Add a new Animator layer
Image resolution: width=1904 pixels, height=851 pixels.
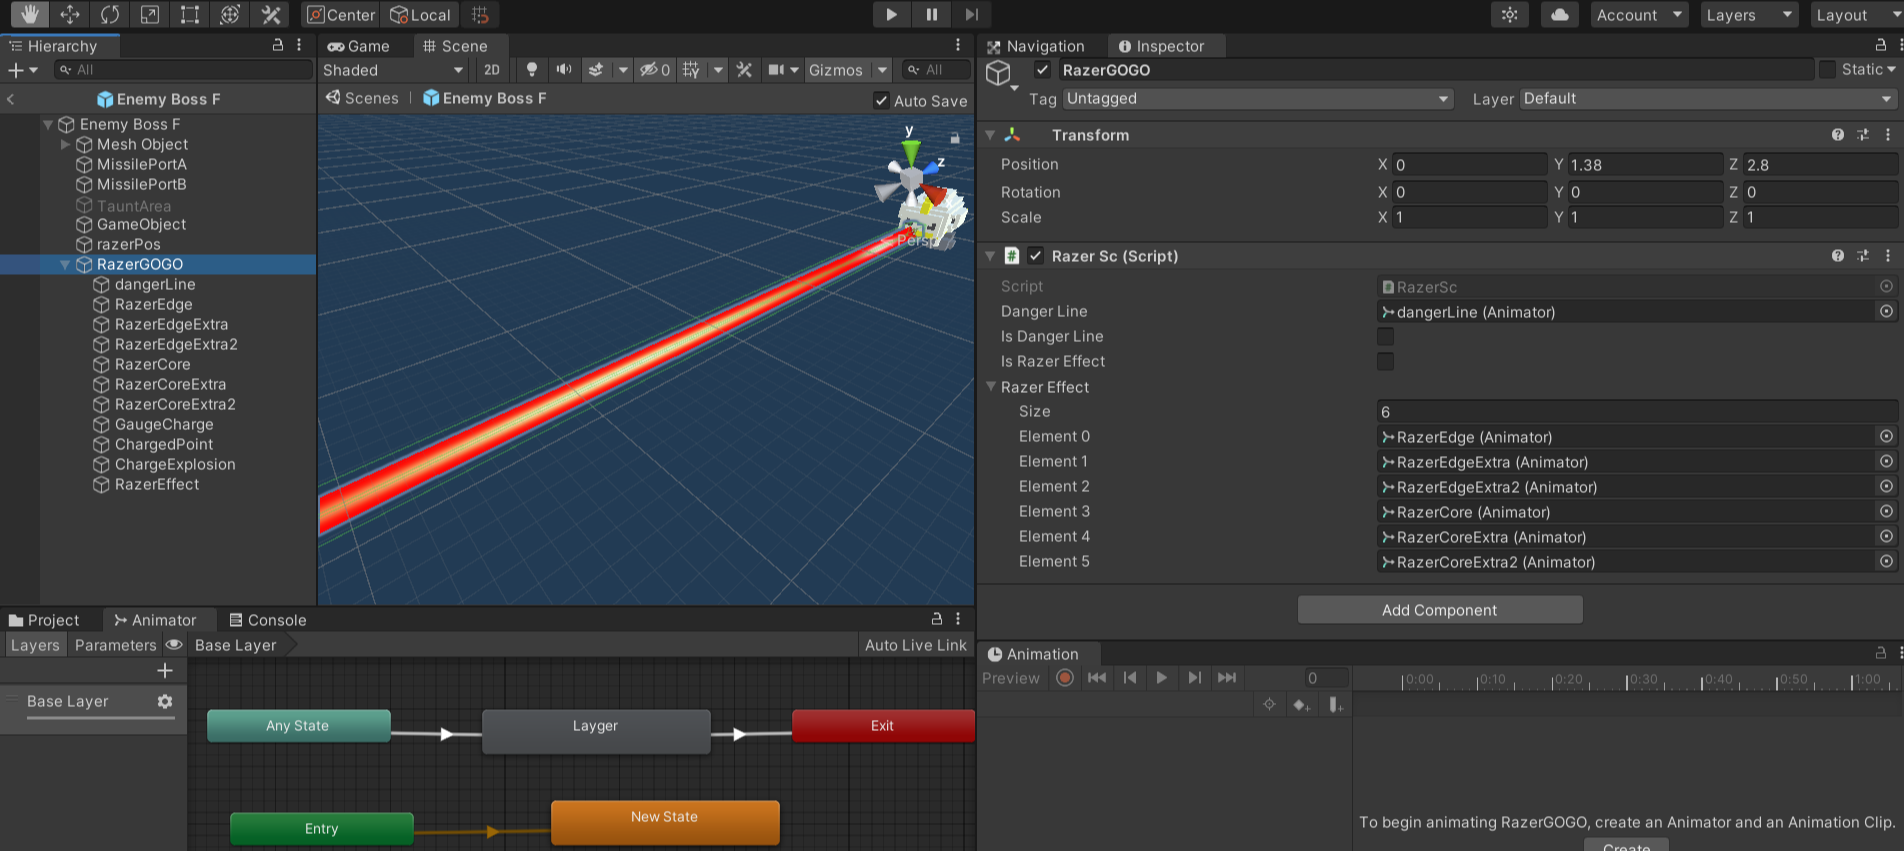tap(165, 670)
